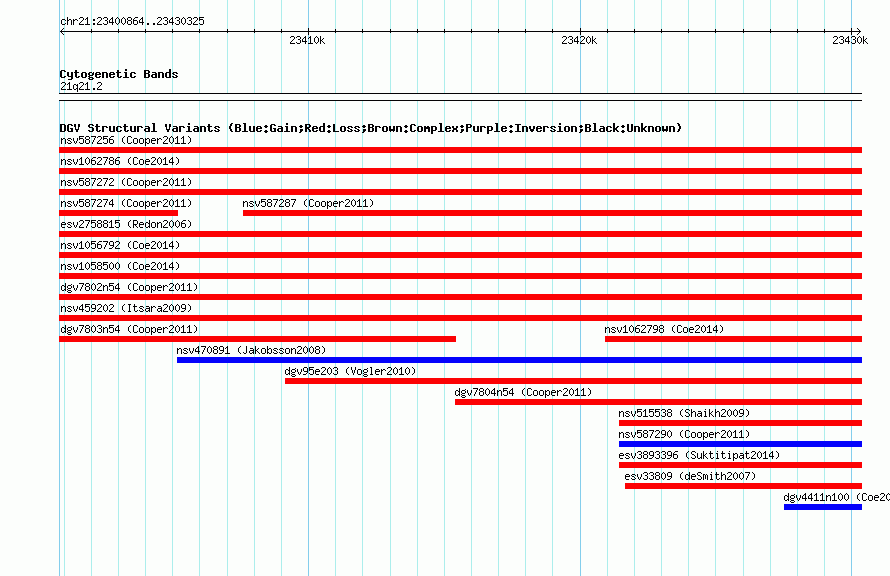Select nsv1058500 (Coe2014) label
890x576 pixels.
(120, 266)
